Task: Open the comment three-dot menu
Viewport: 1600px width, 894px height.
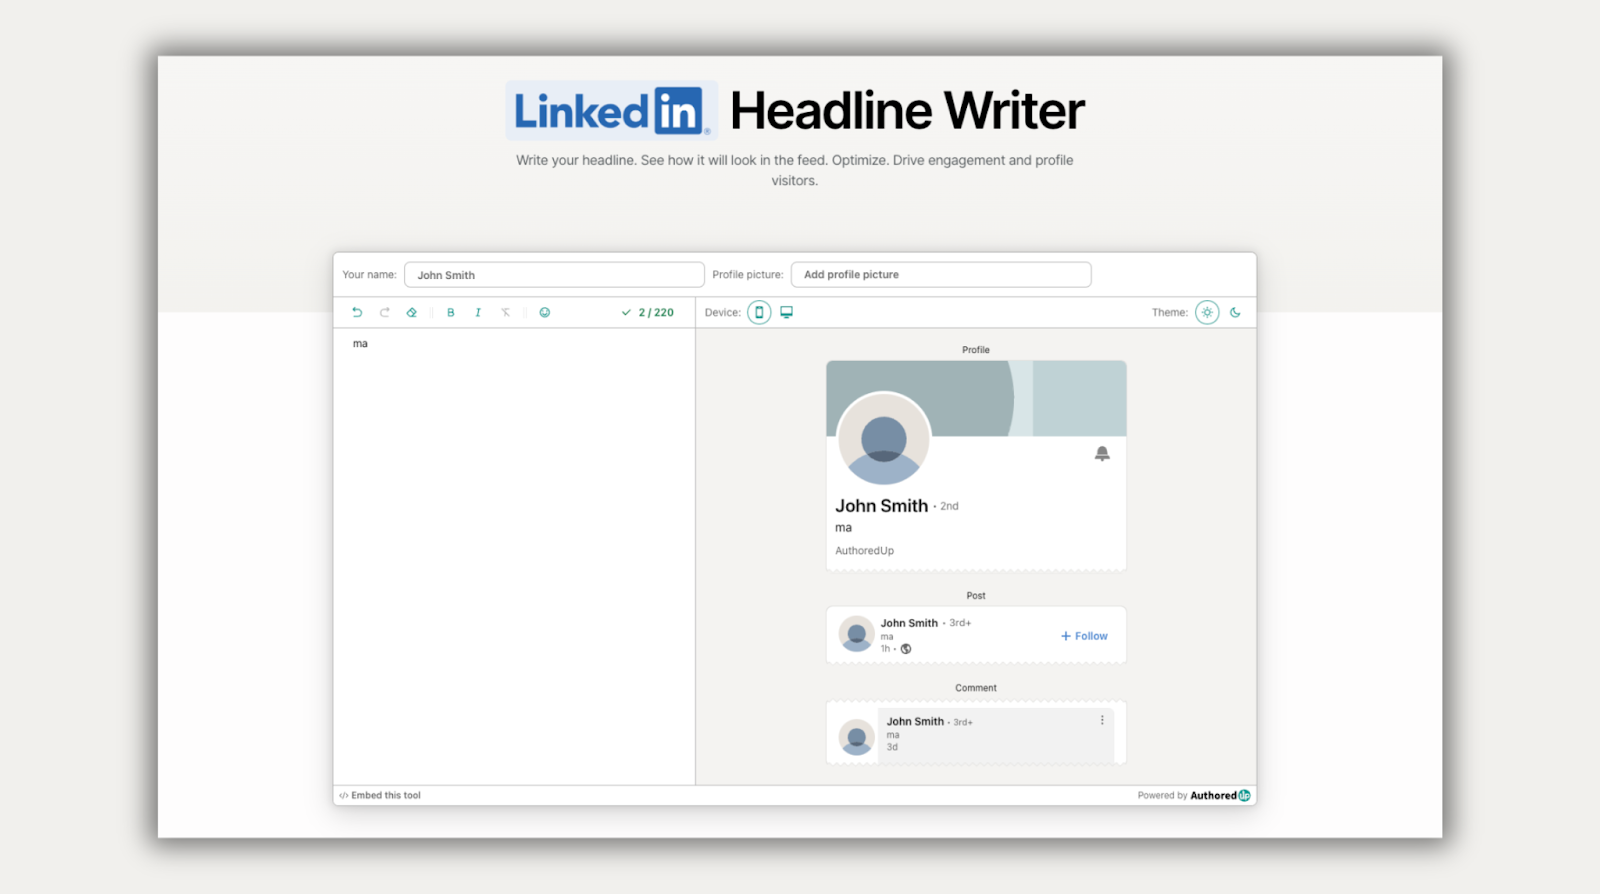Action: [x=1103, y=720]
